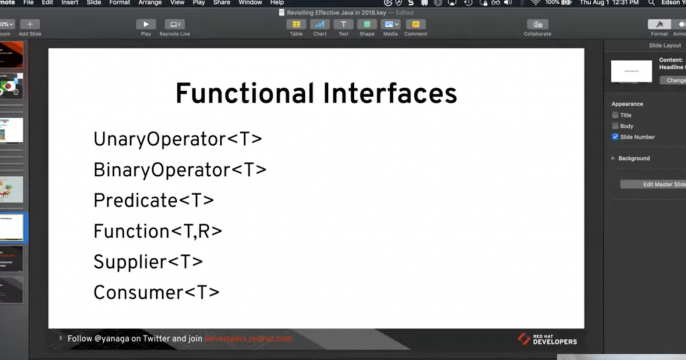The height and width of the screenshot is (360, 686).
Task: Open the Help menu
Action: 277,3
